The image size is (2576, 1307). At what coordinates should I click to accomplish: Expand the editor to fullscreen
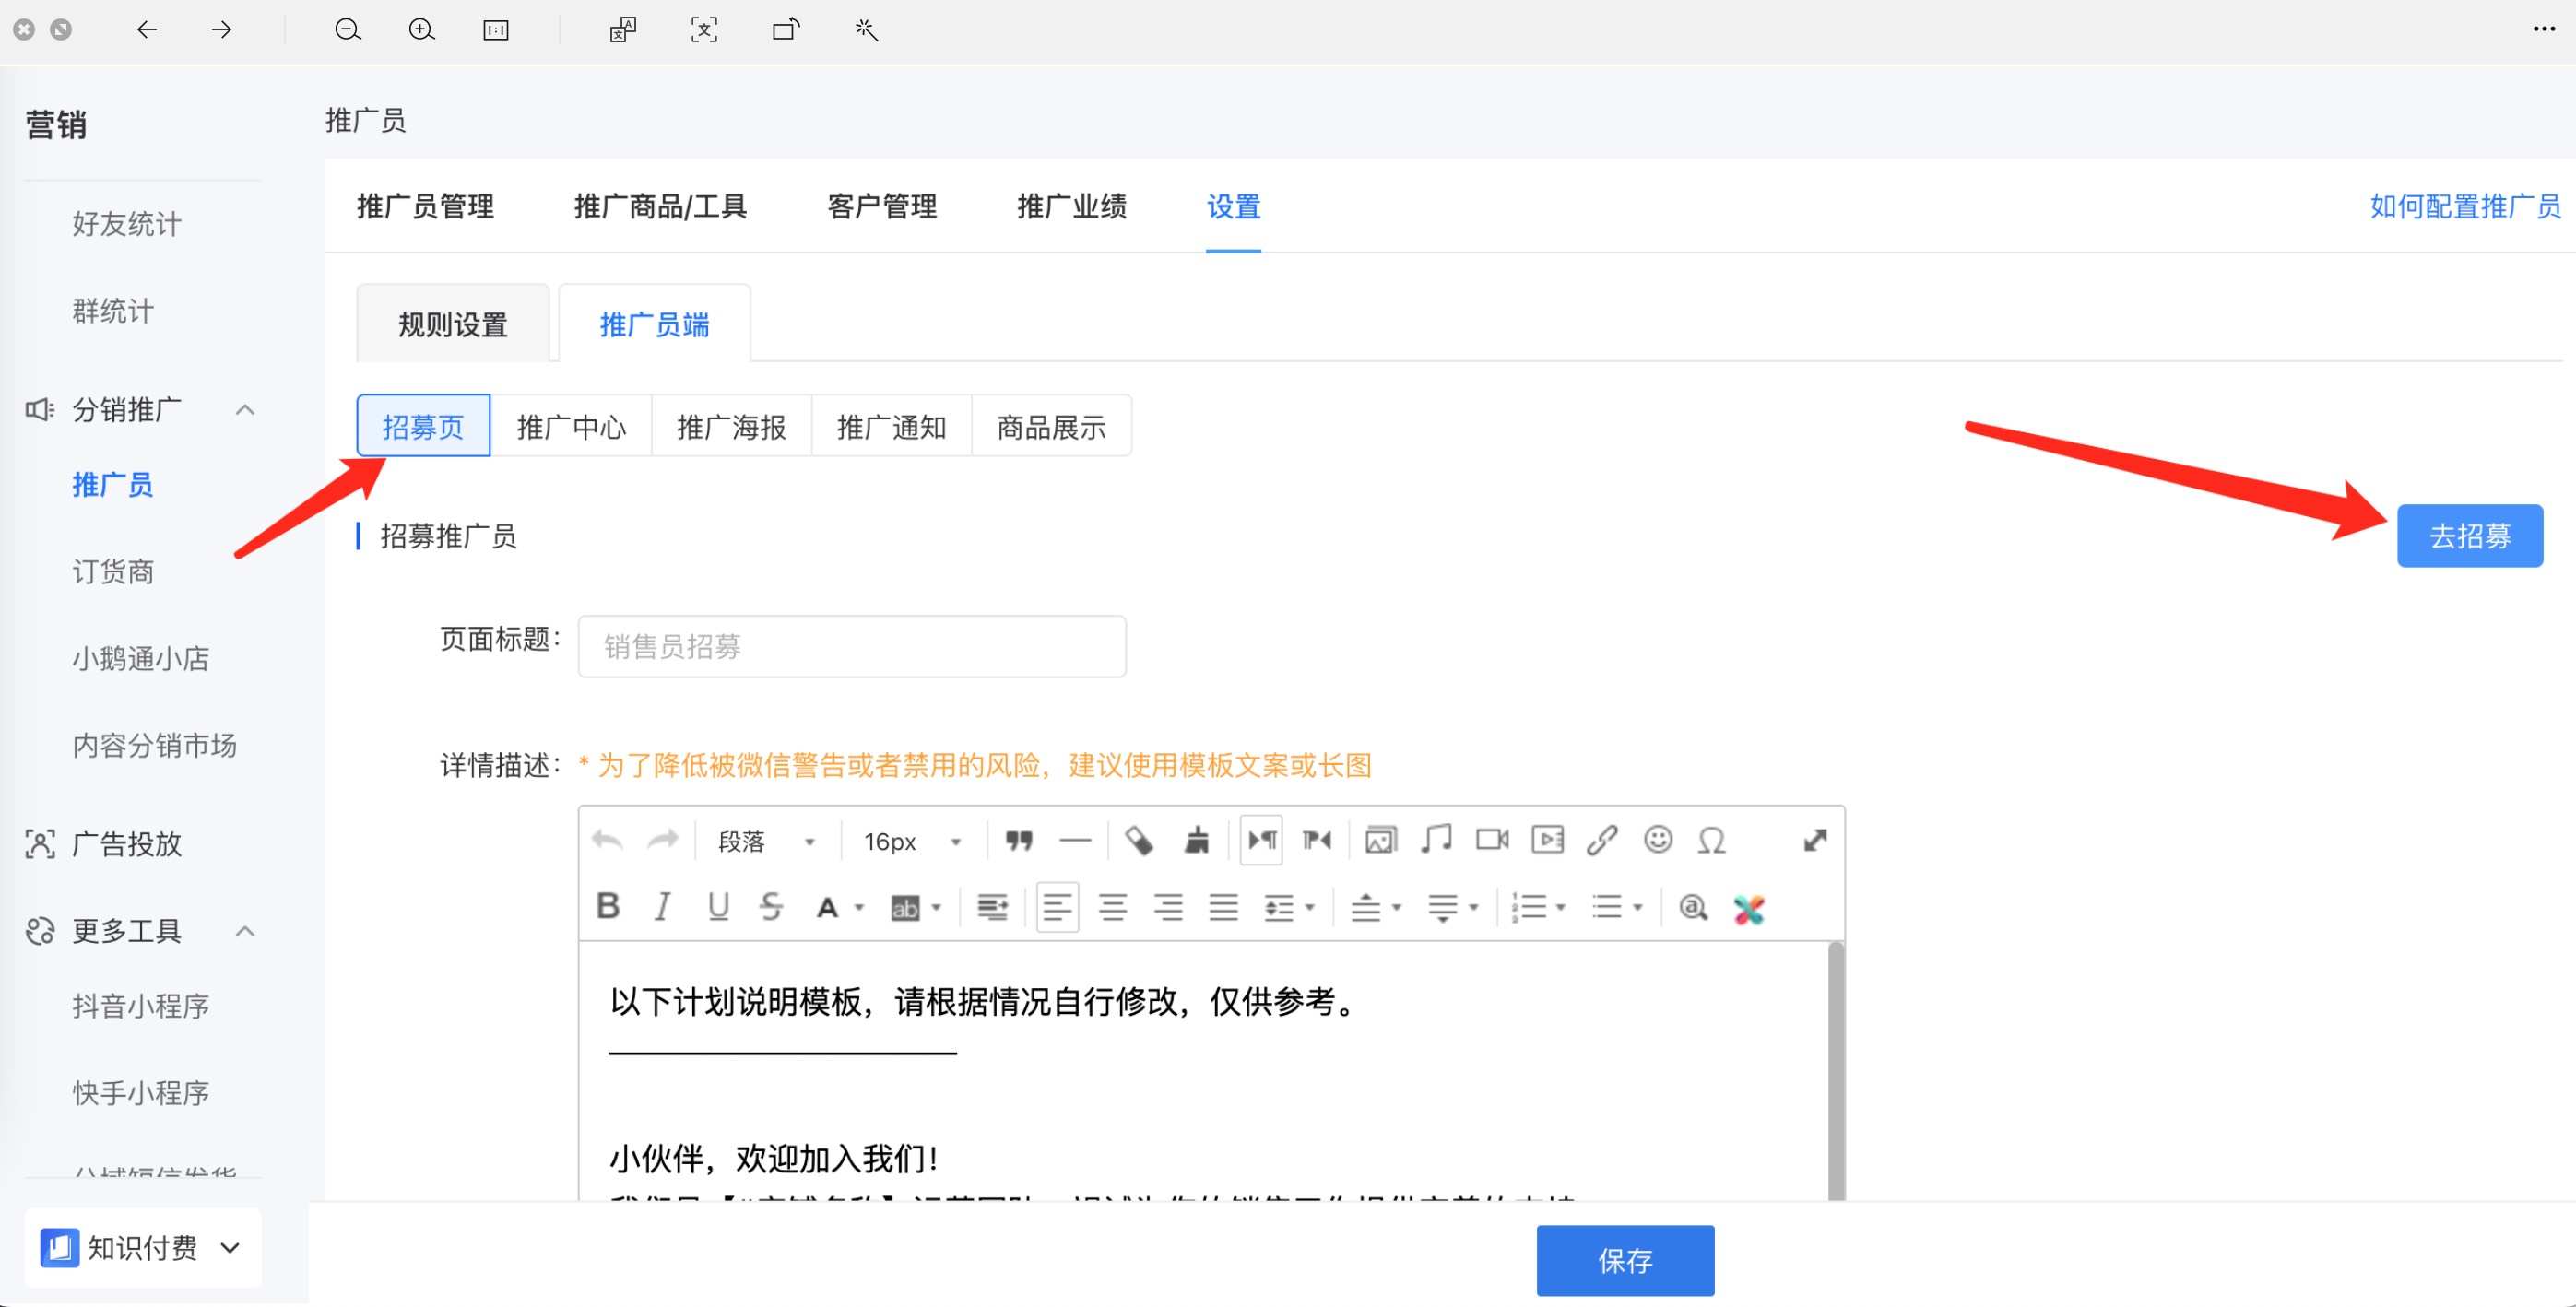(x=1815, y=840)
